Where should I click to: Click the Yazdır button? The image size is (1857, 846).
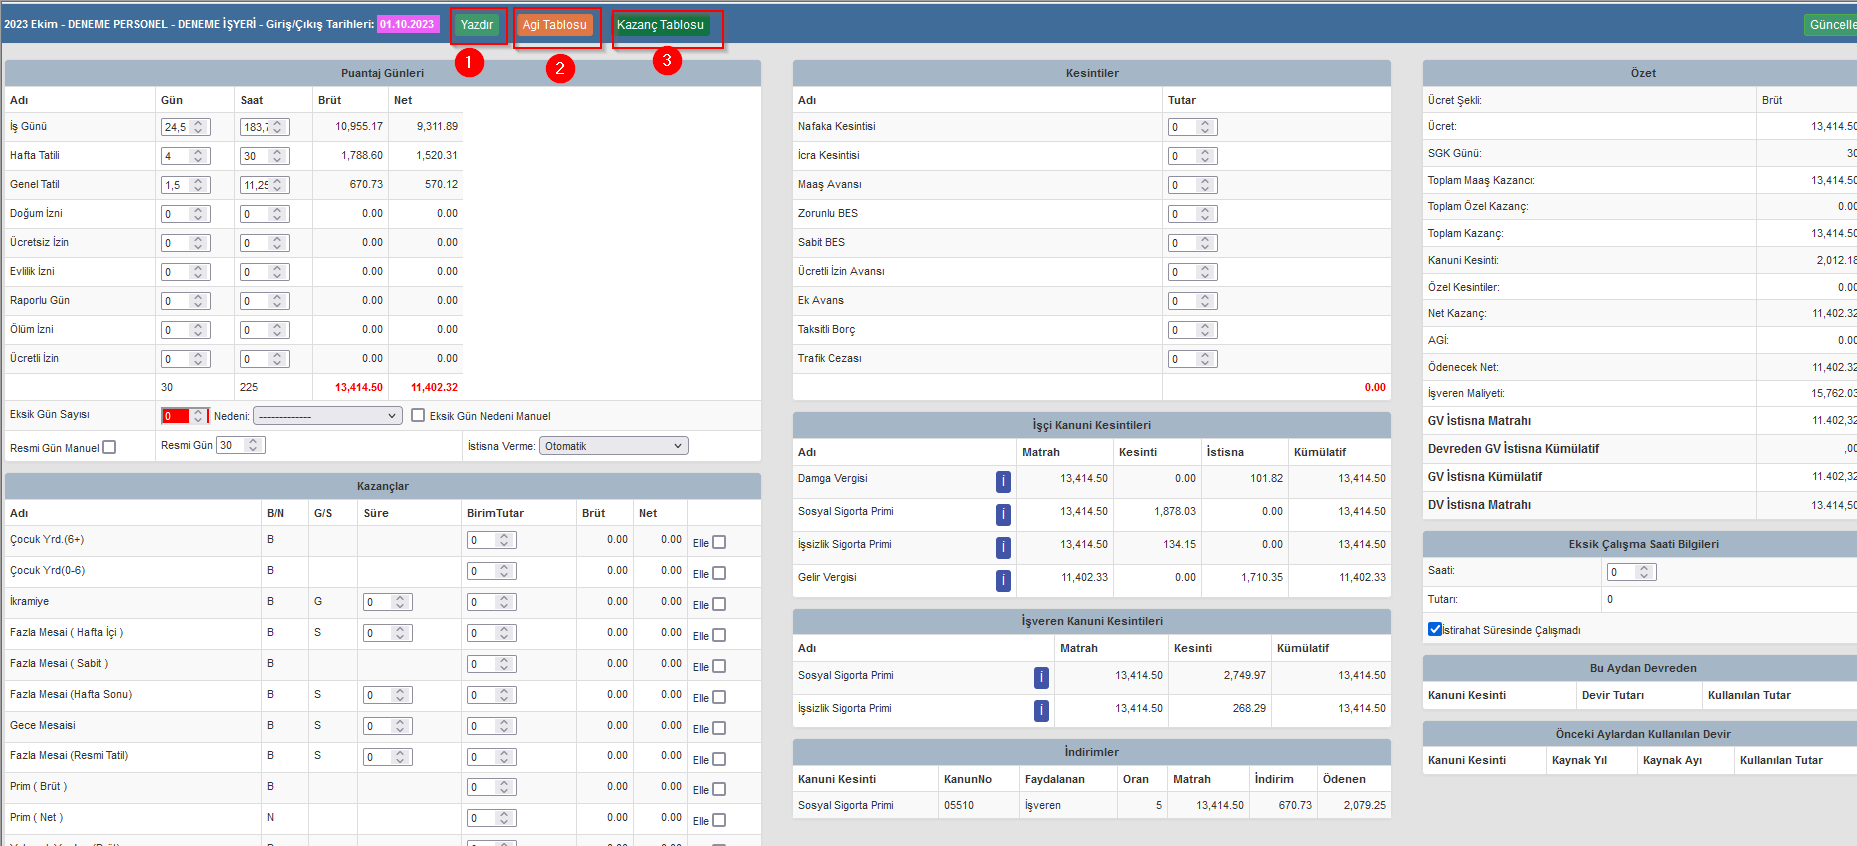pos(477,25)
